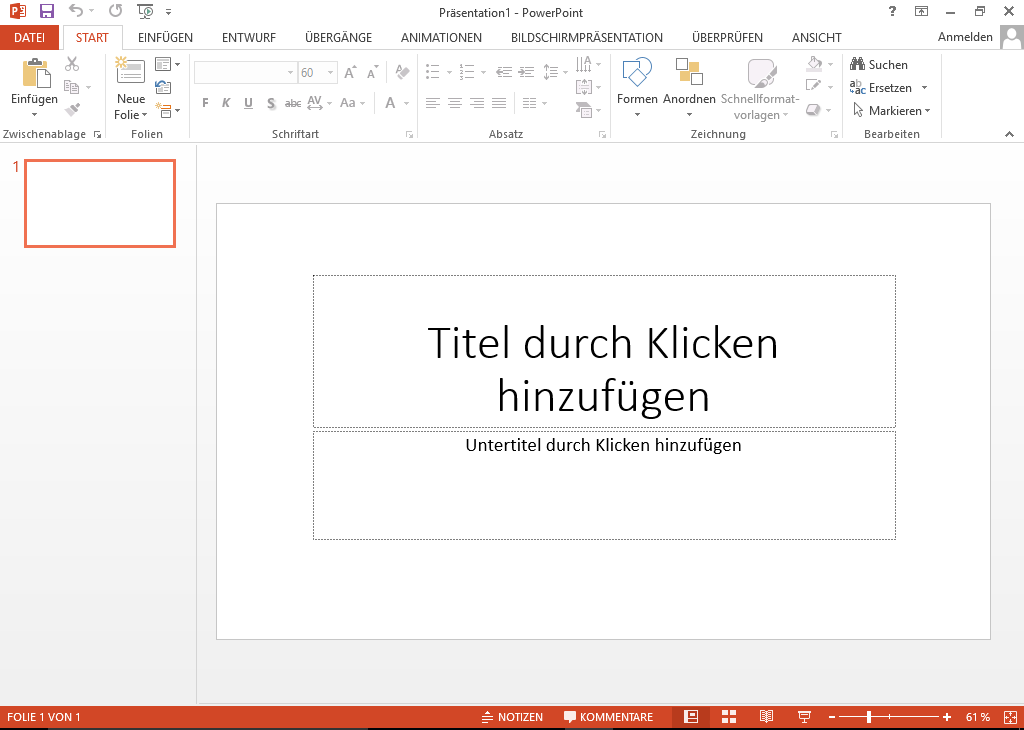This screenshot has height=730, width=1024.
Task: Switch to Leseansicht via status bar icon
Action: (x=766, y=716)
